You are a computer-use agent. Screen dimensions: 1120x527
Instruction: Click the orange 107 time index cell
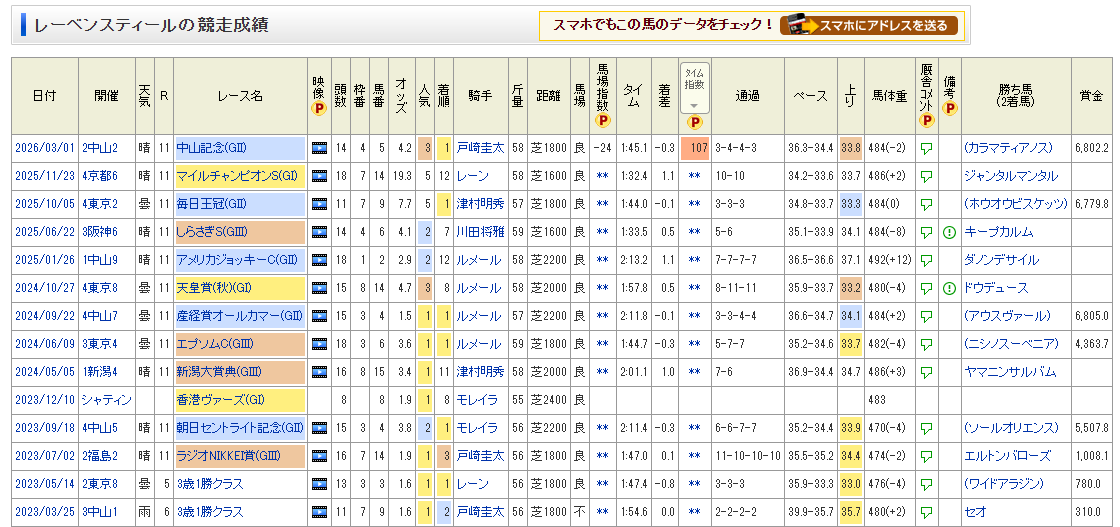pos(694,148)
